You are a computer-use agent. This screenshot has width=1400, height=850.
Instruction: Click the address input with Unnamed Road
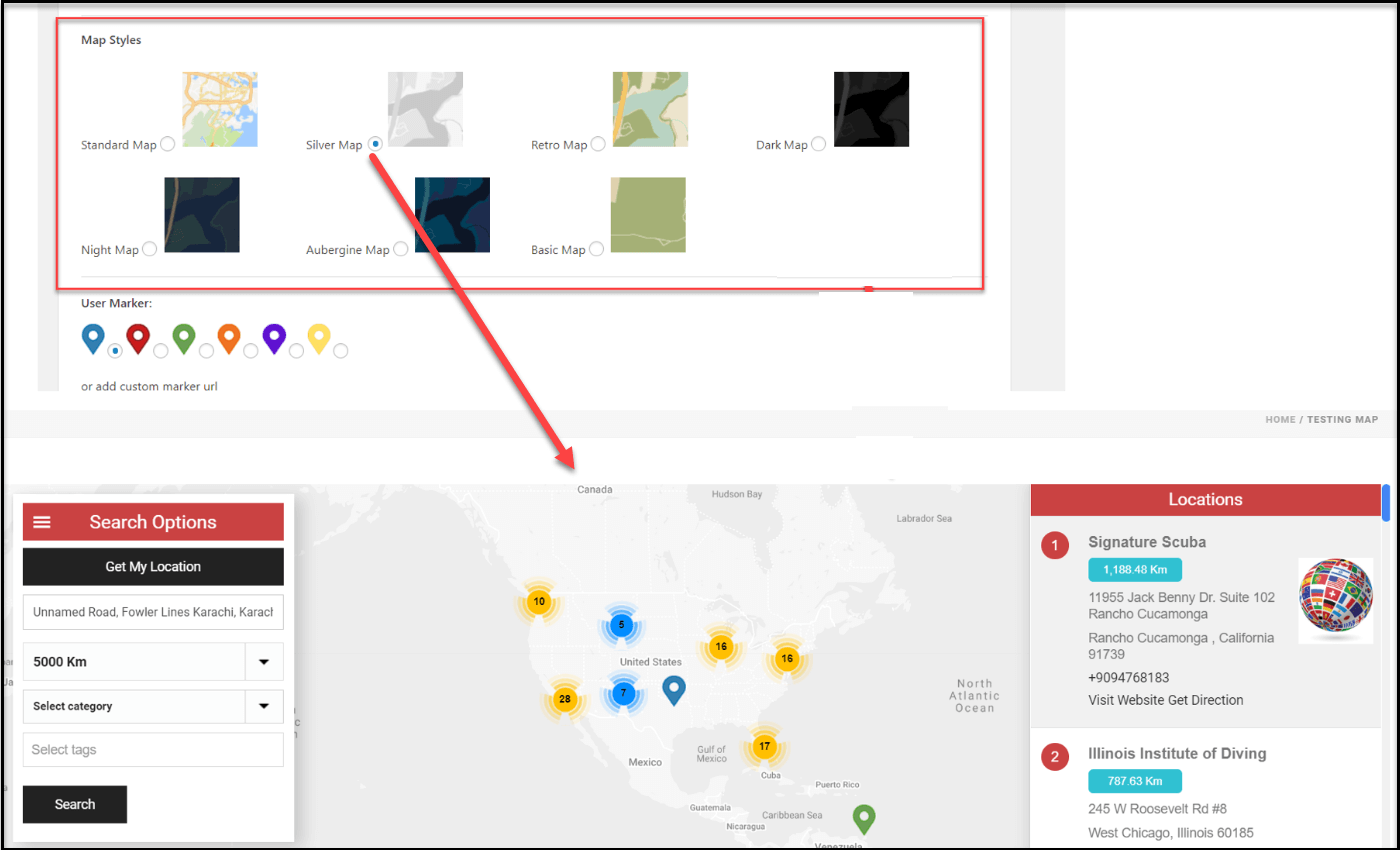coord(153,612)
